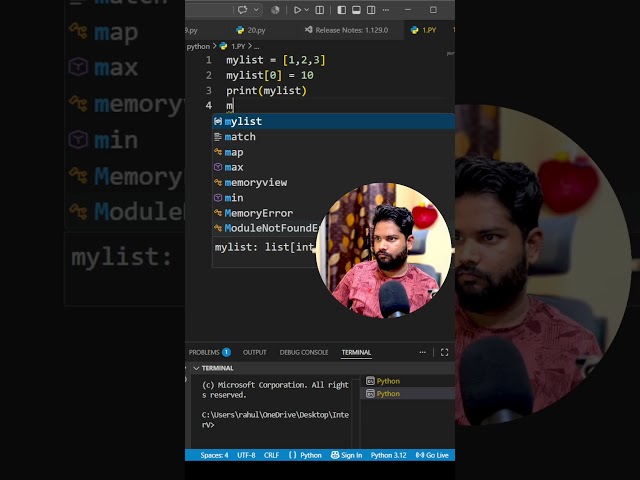Open the title bar more actions ellipsis
The height and width of the screenshot is (480, 640).
click(386, 10)
